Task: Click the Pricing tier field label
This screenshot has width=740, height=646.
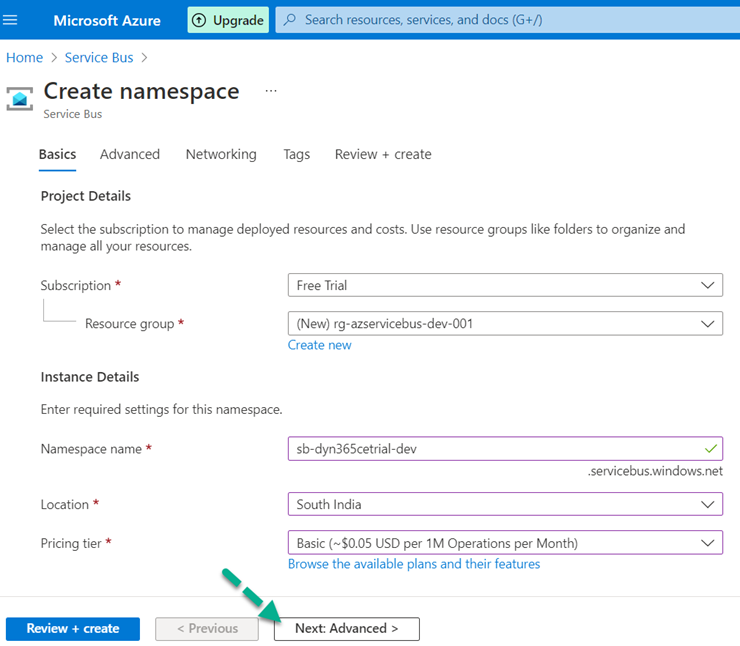Action: (x=71, y=543)
